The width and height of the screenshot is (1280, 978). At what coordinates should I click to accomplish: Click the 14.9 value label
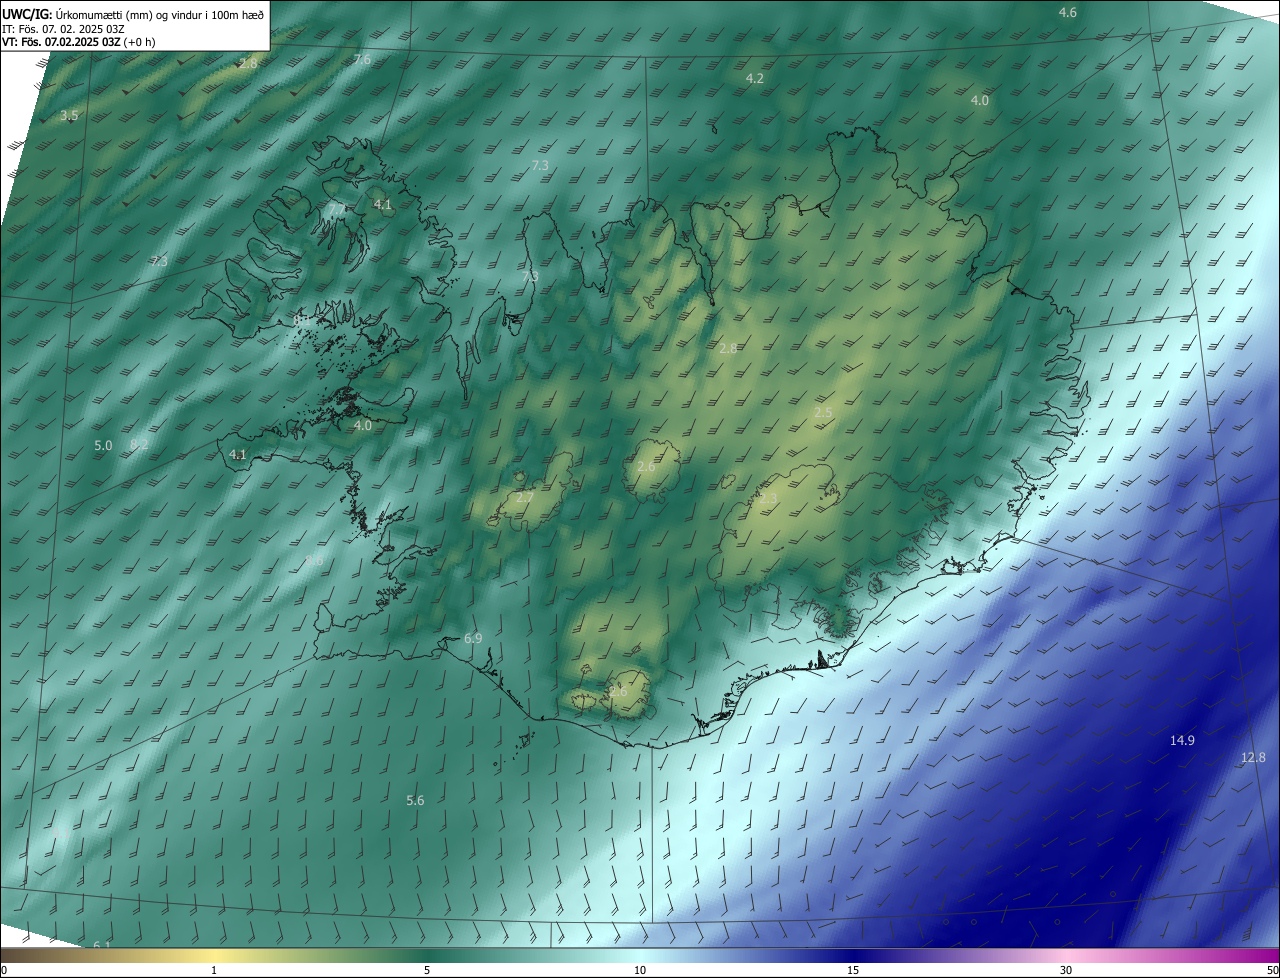click(1182, 740)
